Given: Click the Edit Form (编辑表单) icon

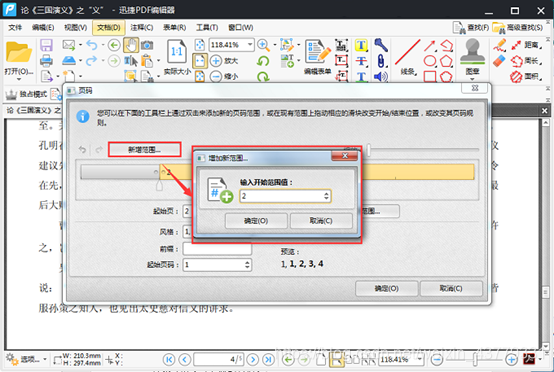Looking at the screenshot, I should [x=317, y=52].
